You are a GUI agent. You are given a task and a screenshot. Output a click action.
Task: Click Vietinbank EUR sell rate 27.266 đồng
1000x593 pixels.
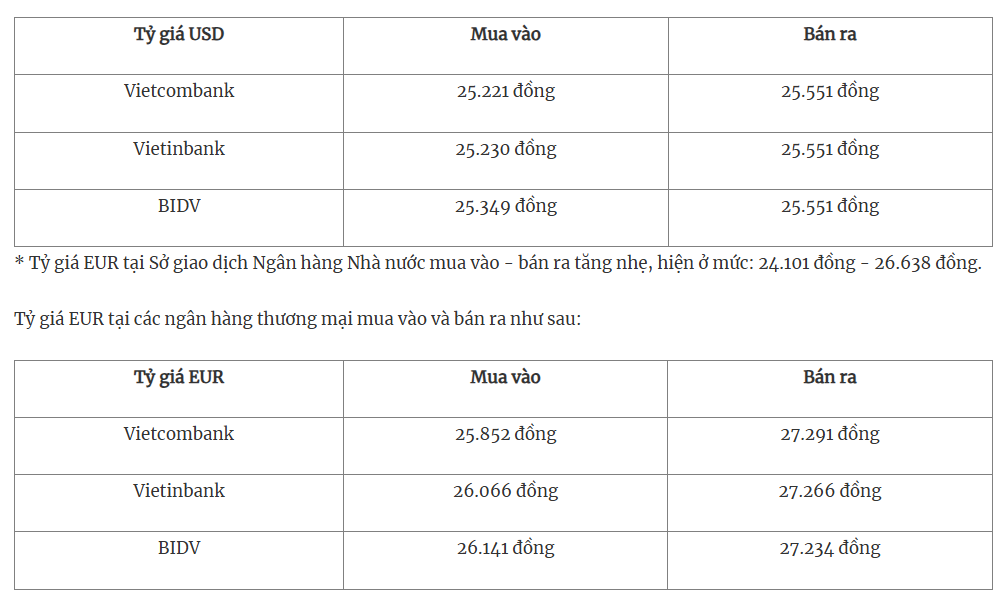[830, 491]
